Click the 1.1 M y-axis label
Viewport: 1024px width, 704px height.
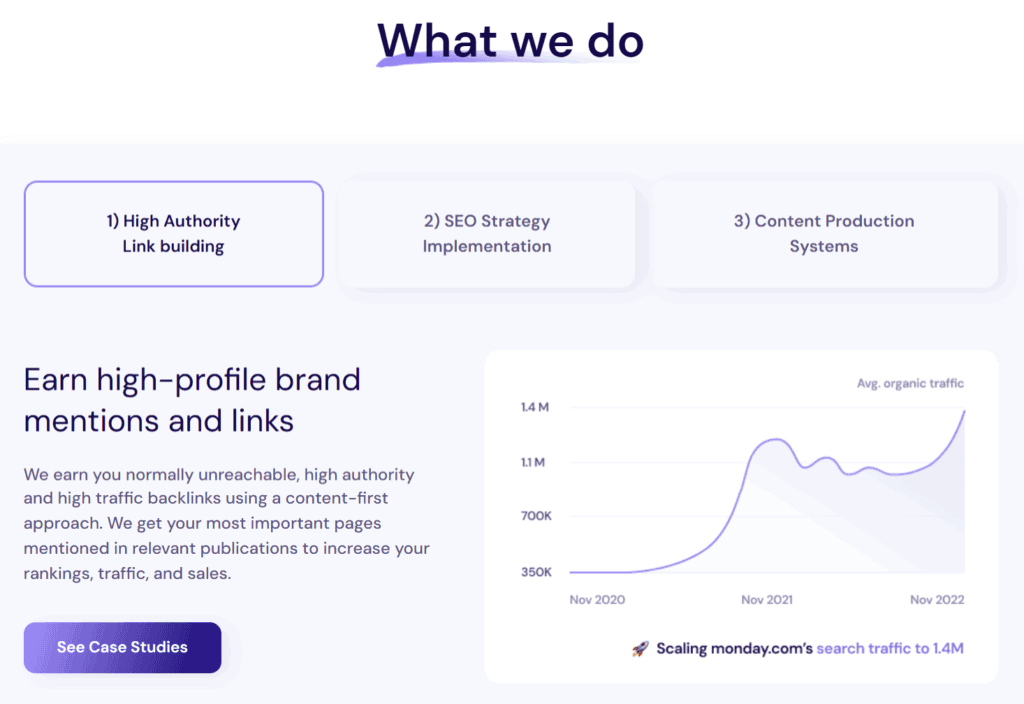(534, 463)
